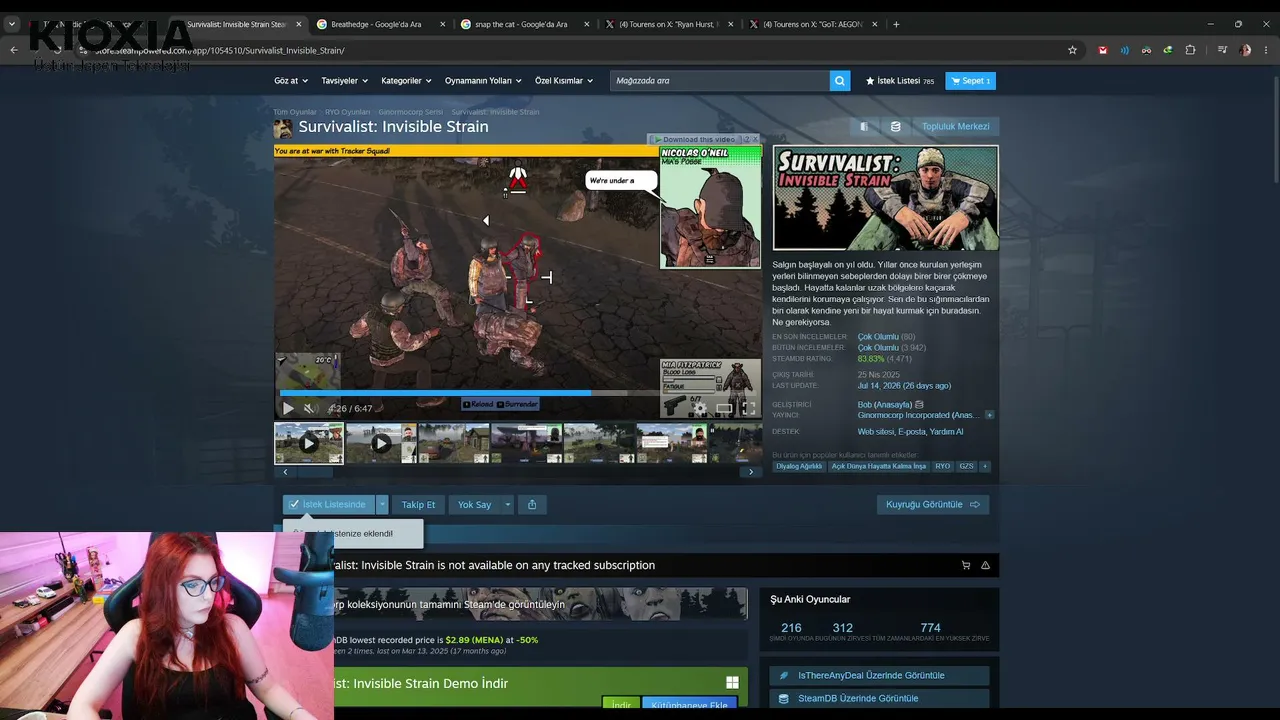The width and height of the screenshot is (1280, 720).
Task: Play the trailer video
Action: tap(288, 408)
